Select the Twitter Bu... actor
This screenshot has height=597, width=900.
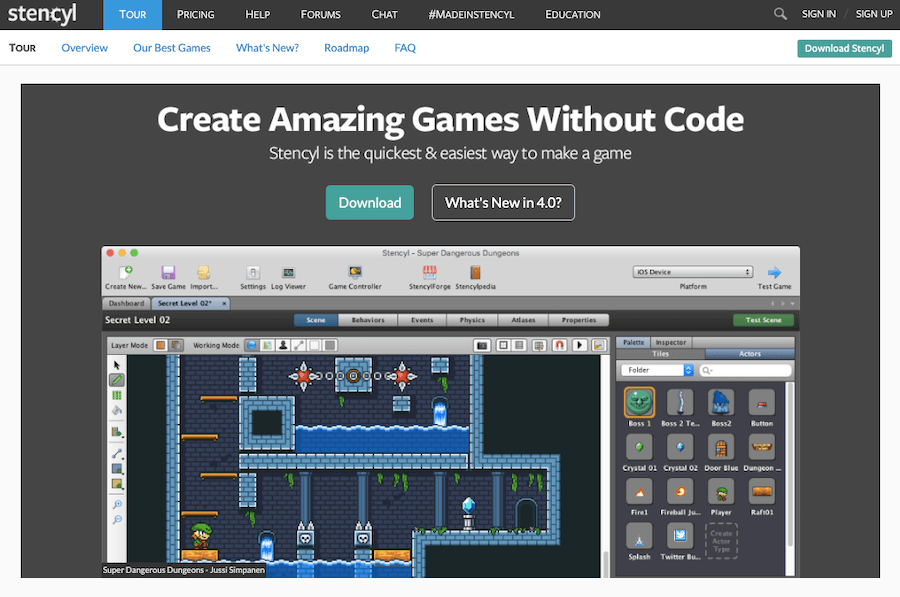click(680, 536)
